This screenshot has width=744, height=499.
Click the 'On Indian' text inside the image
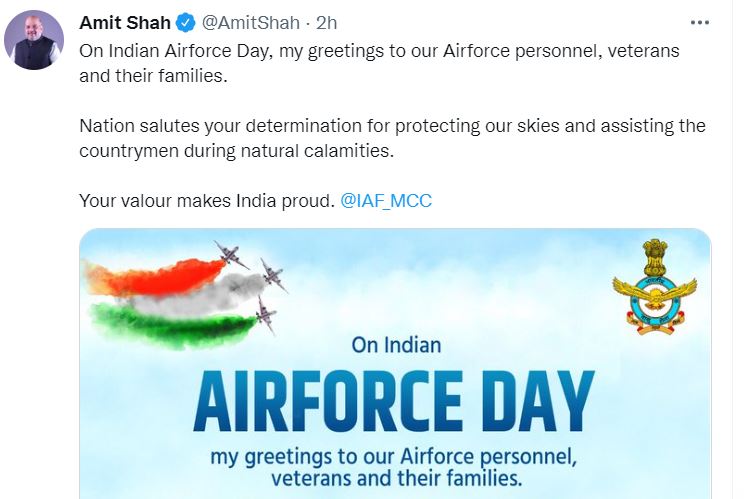click(396, 346)
